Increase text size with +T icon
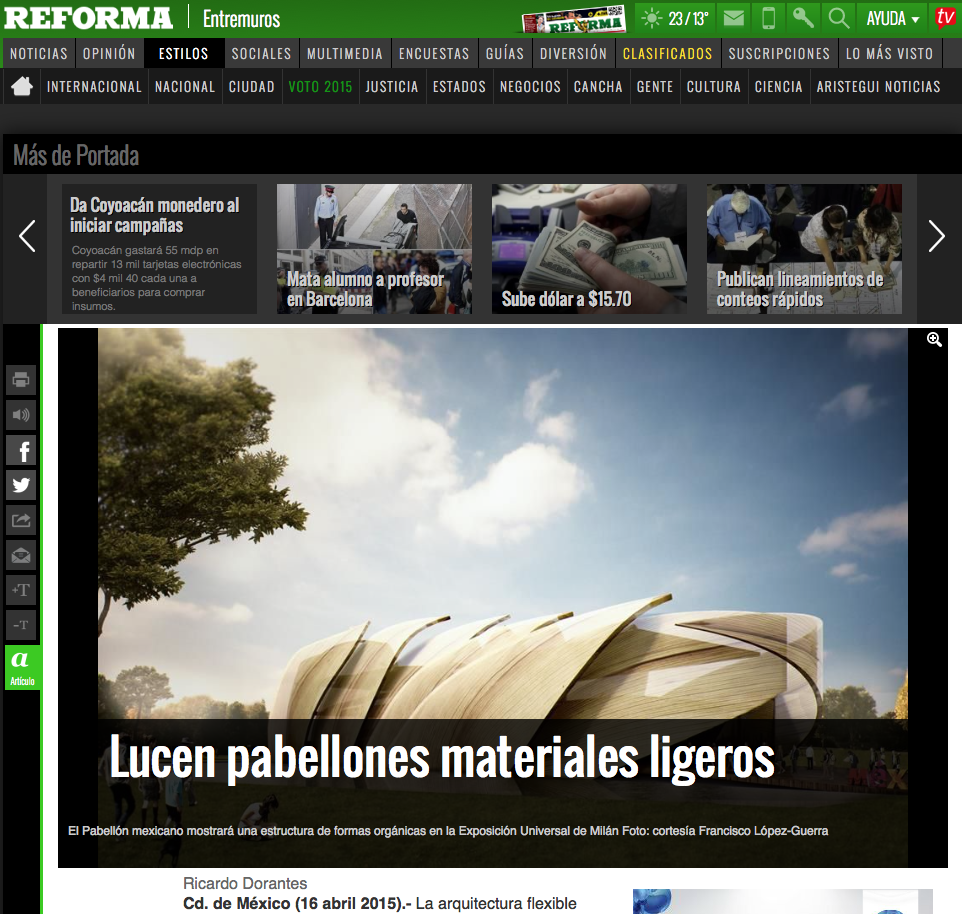 point(21,590)
